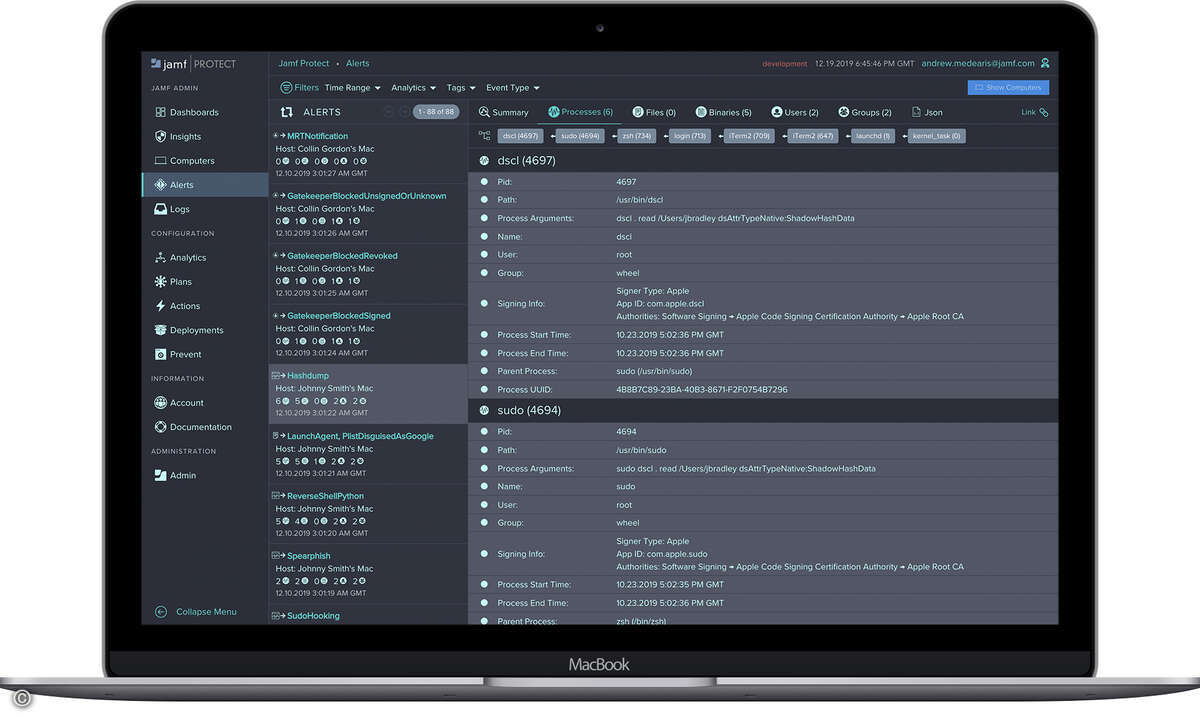Click the sudo (4694) section header
Viewport: 1200px width, 720px height.
coord(763,410)
